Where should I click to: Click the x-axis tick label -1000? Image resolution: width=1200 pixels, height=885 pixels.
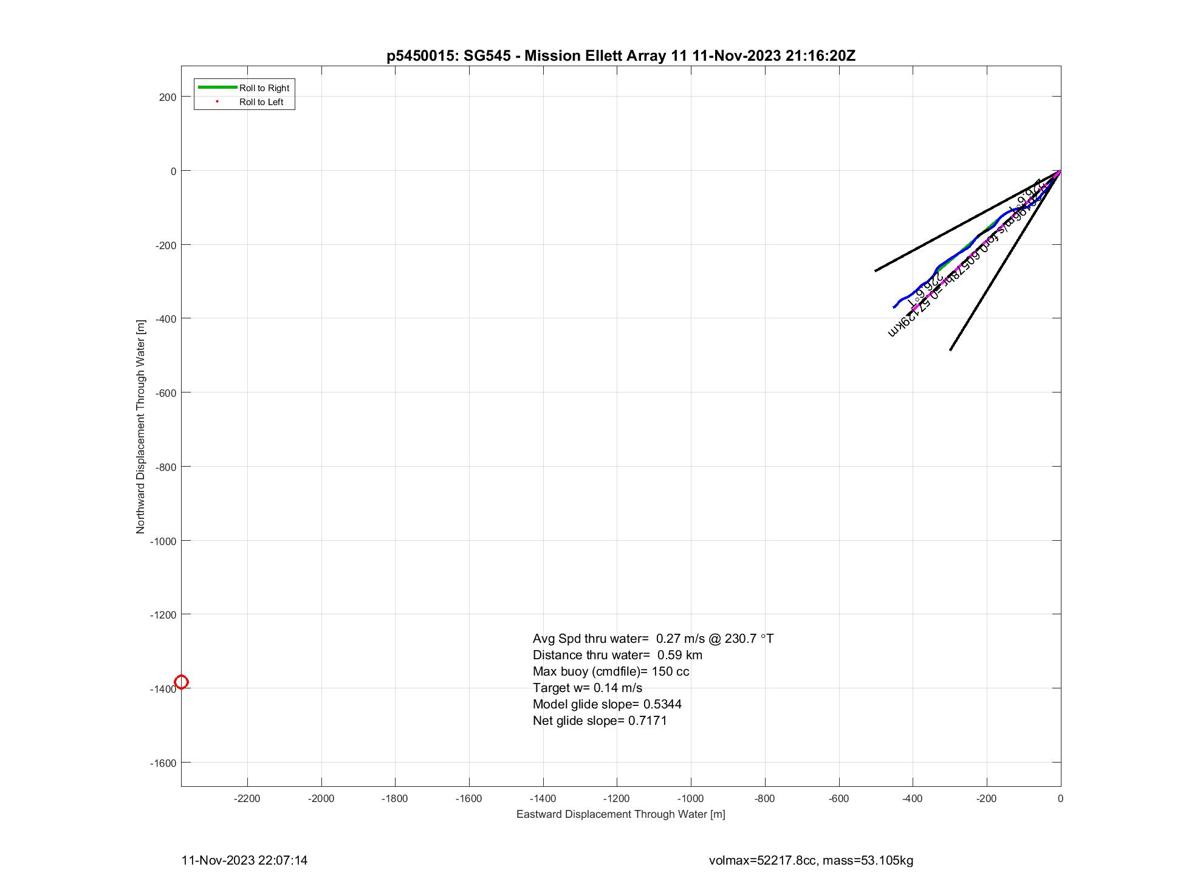pyautogui.click(x=691, y=799)
